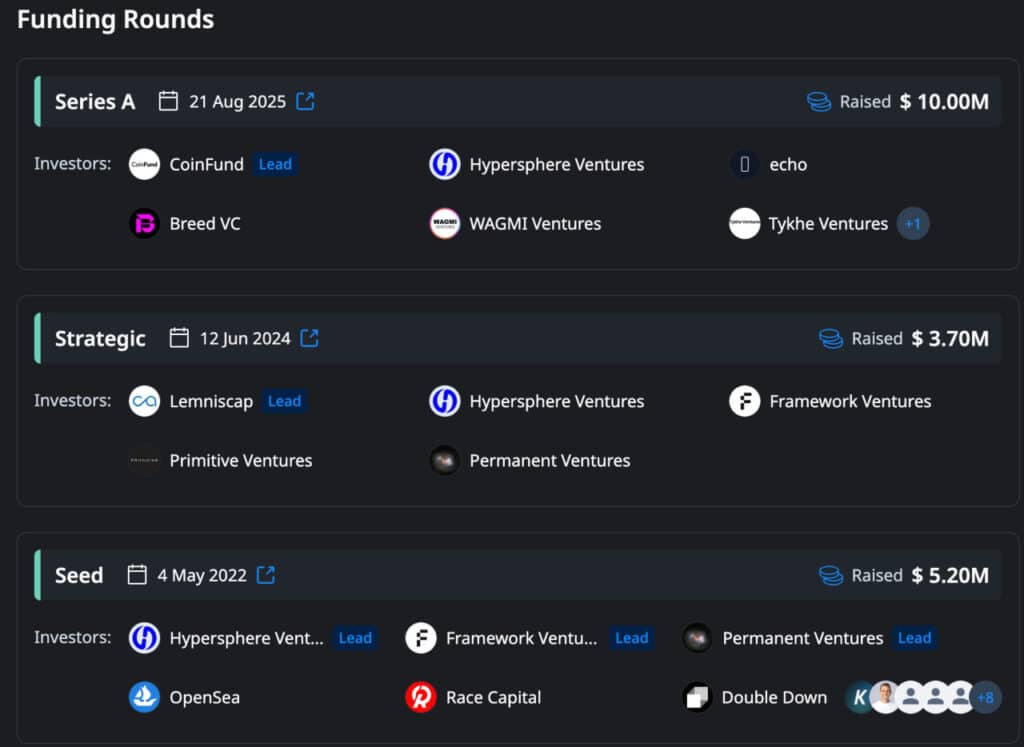Screen dimensions: 1024x747
Task: Expand the +8 more investors badge
Action: pos(985,697)
